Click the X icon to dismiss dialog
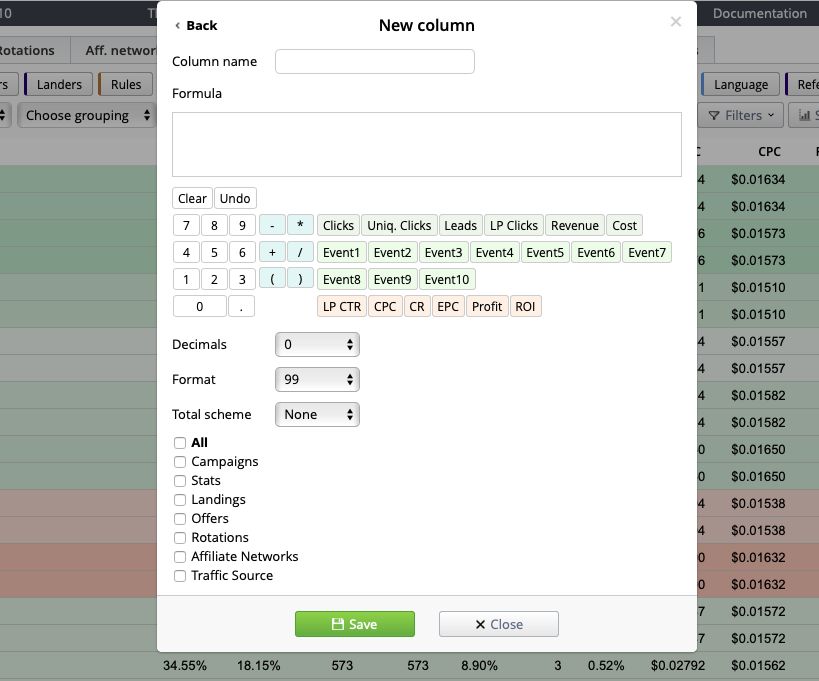The width and height of the screenshot is (819, 681). click(x=676, y=22)
